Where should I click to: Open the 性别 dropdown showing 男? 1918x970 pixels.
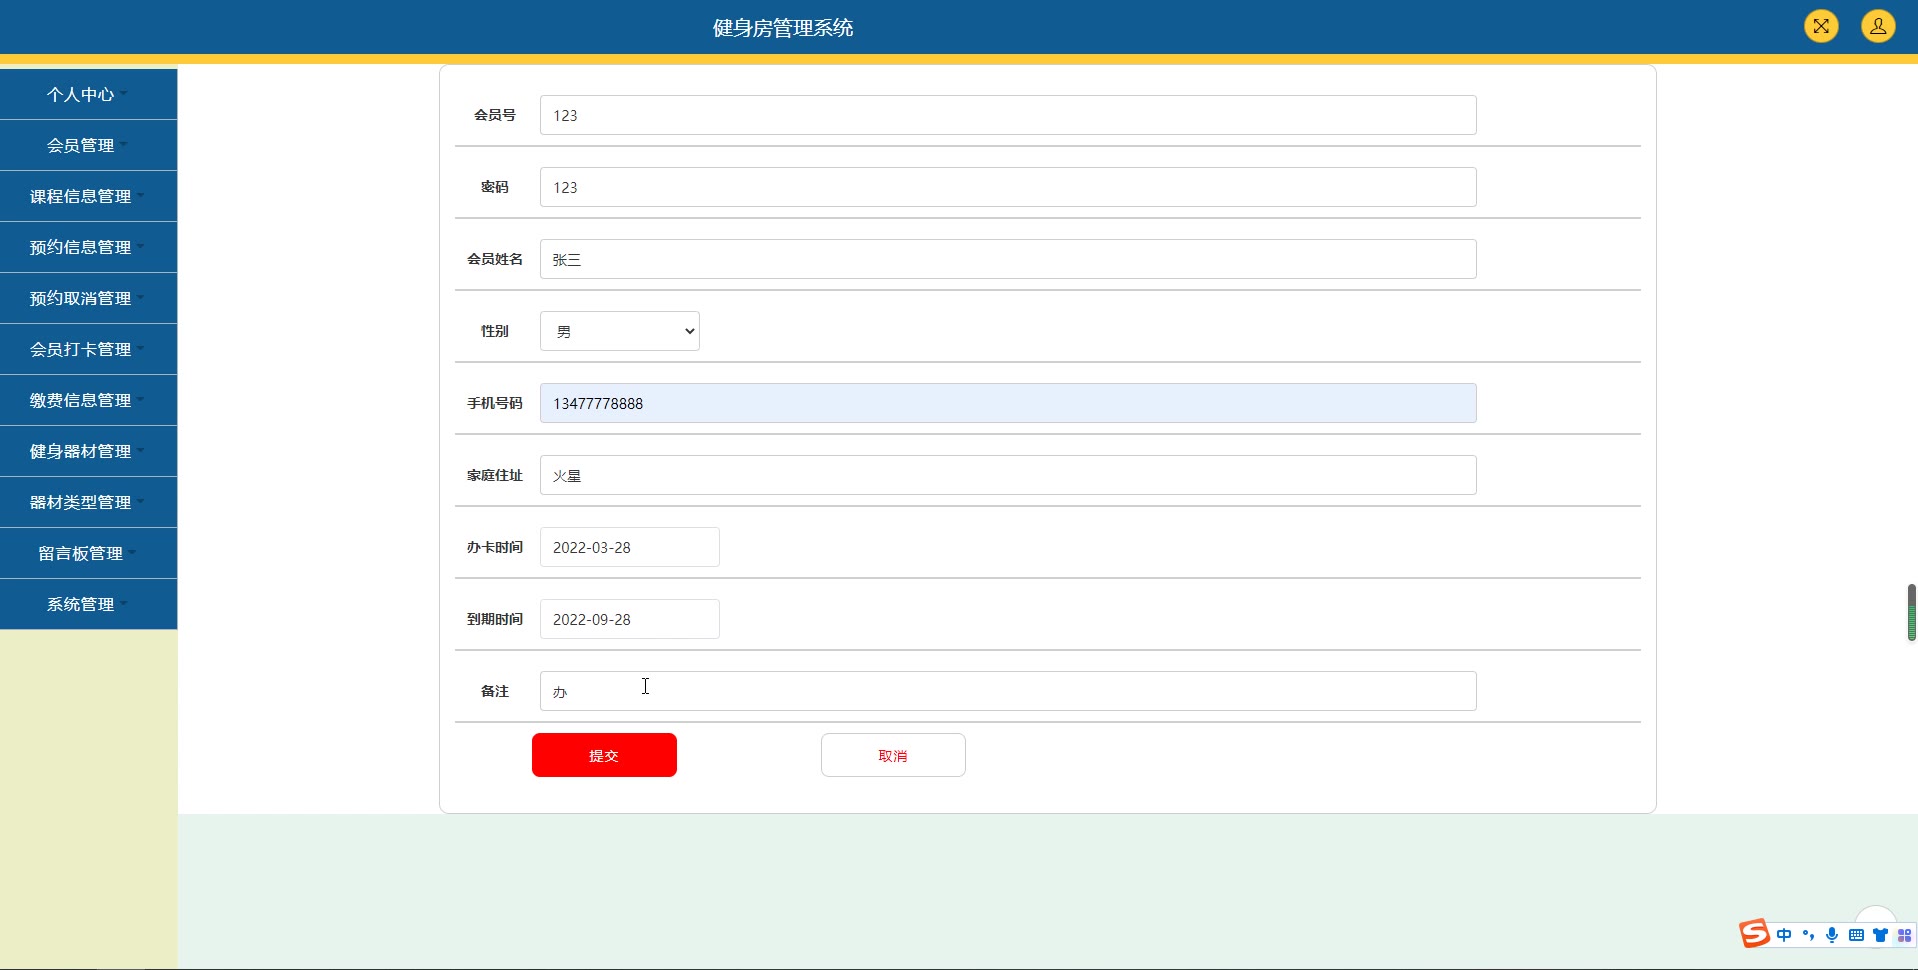[x=620, y=331]
